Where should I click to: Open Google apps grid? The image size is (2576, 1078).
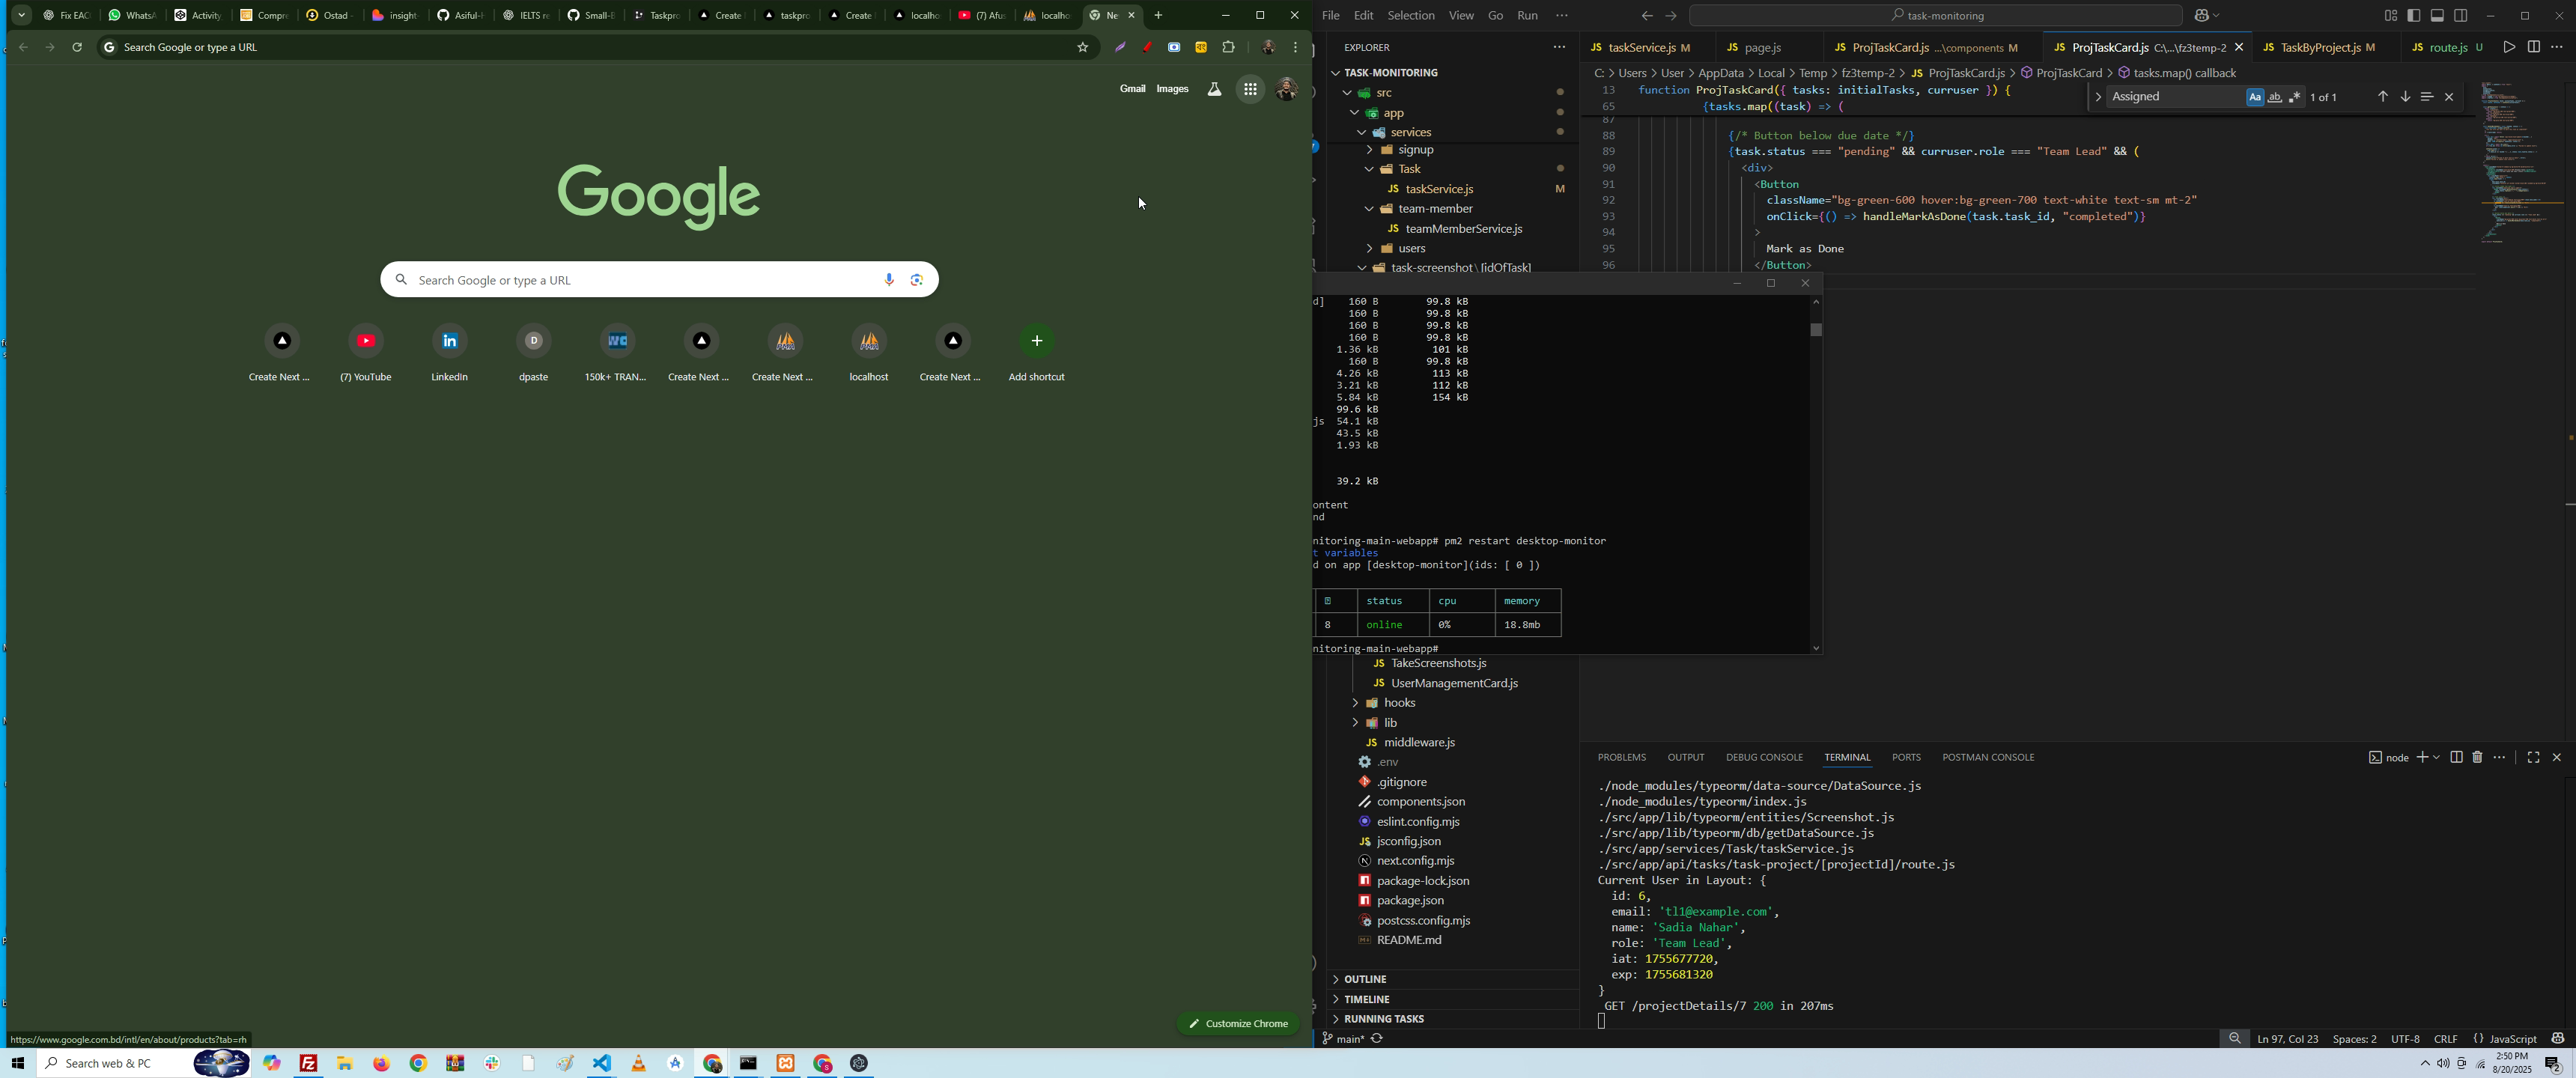[1250, 90]
